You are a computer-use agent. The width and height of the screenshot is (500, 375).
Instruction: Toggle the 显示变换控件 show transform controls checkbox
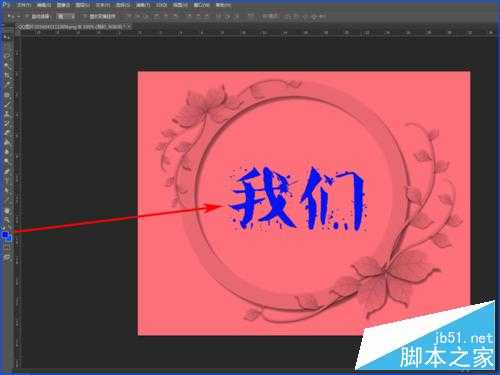pos(85,16)
